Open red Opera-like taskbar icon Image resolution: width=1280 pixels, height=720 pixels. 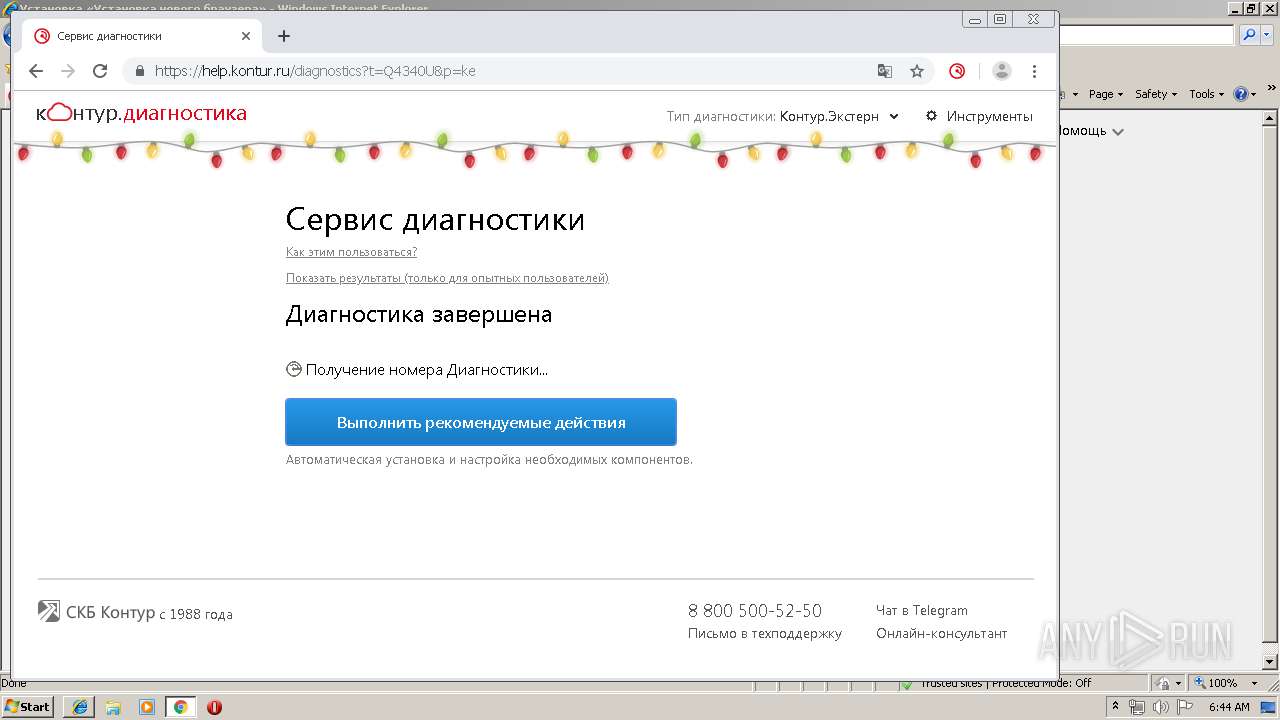click(214, 707)
